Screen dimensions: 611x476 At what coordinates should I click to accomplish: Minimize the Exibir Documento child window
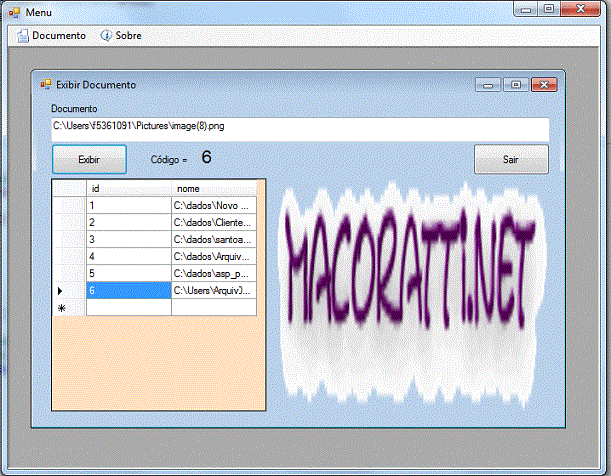coord(488,85)
